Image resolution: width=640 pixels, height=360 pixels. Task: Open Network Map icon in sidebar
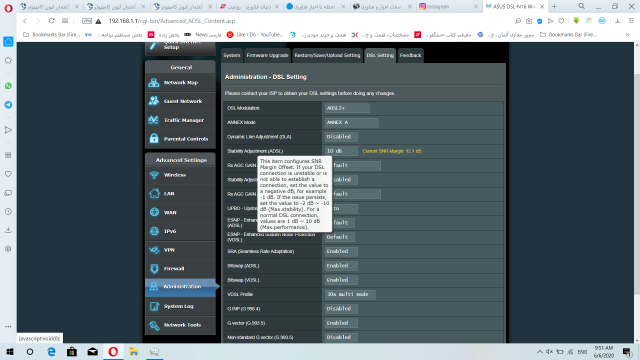coord(154,82)
